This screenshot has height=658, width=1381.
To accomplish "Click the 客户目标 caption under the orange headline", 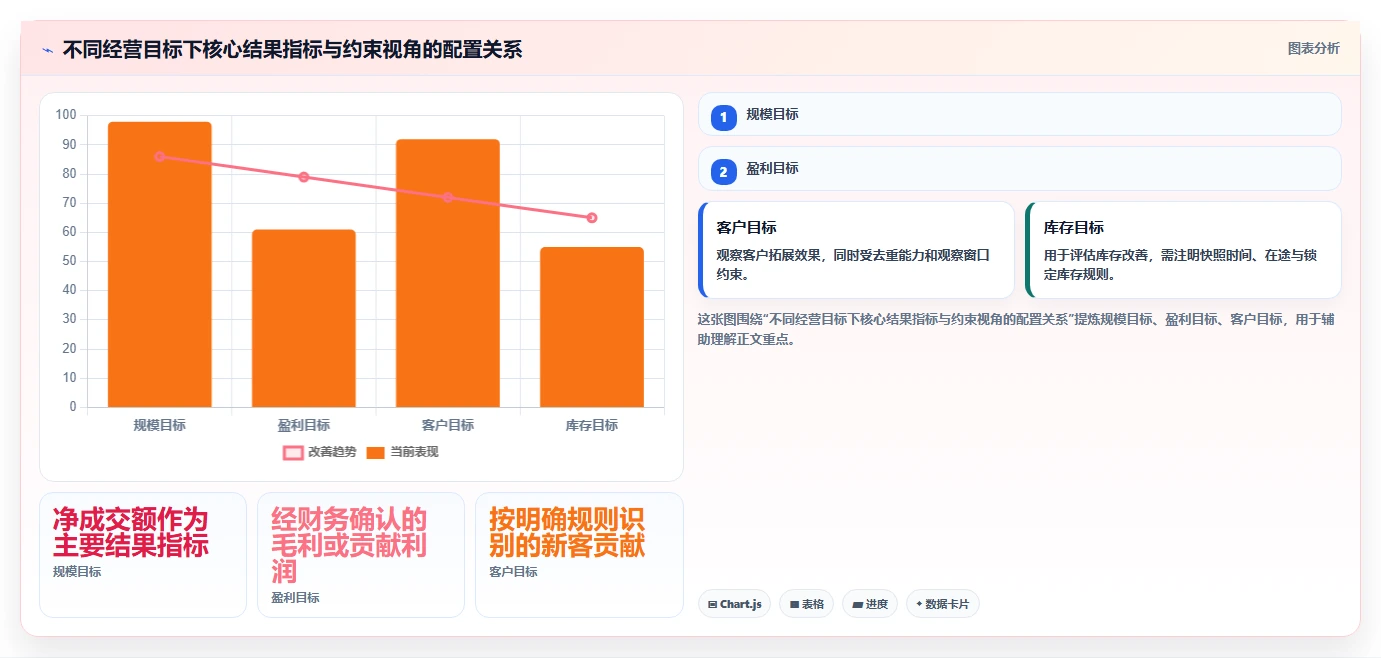I will pyautogui.click(x=513, y=572).
